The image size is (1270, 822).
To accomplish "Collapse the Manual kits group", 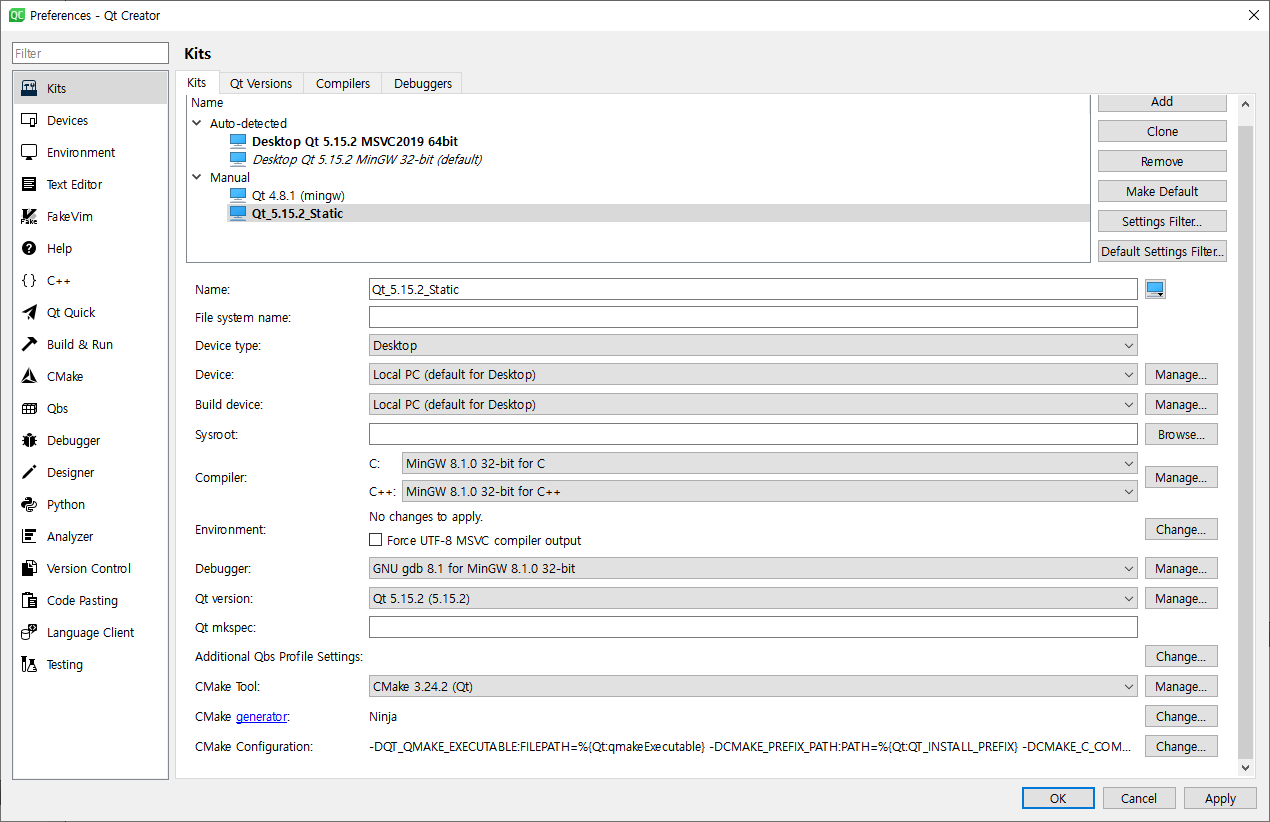I will (x=196, y=178).
